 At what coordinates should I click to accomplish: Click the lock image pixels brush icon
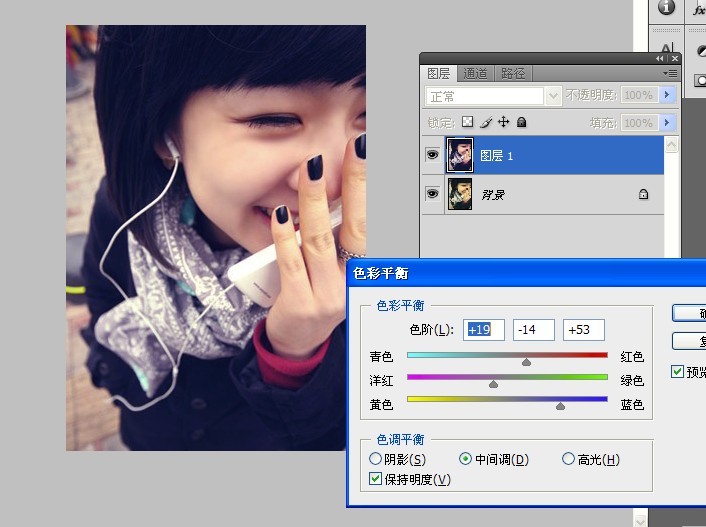tap(485, 122)
